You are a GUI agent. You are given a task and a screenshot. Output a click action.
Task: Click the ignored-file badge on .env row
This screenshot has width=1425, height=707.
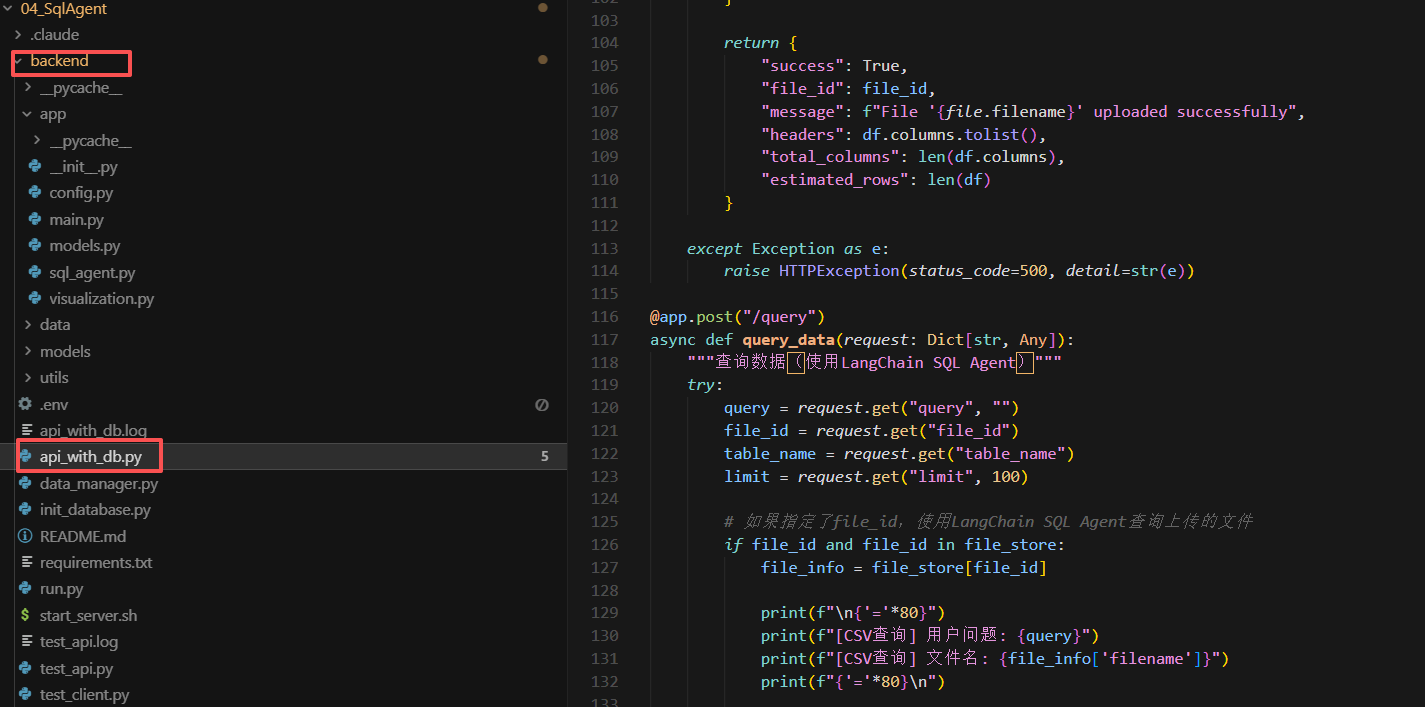(542, 405)
